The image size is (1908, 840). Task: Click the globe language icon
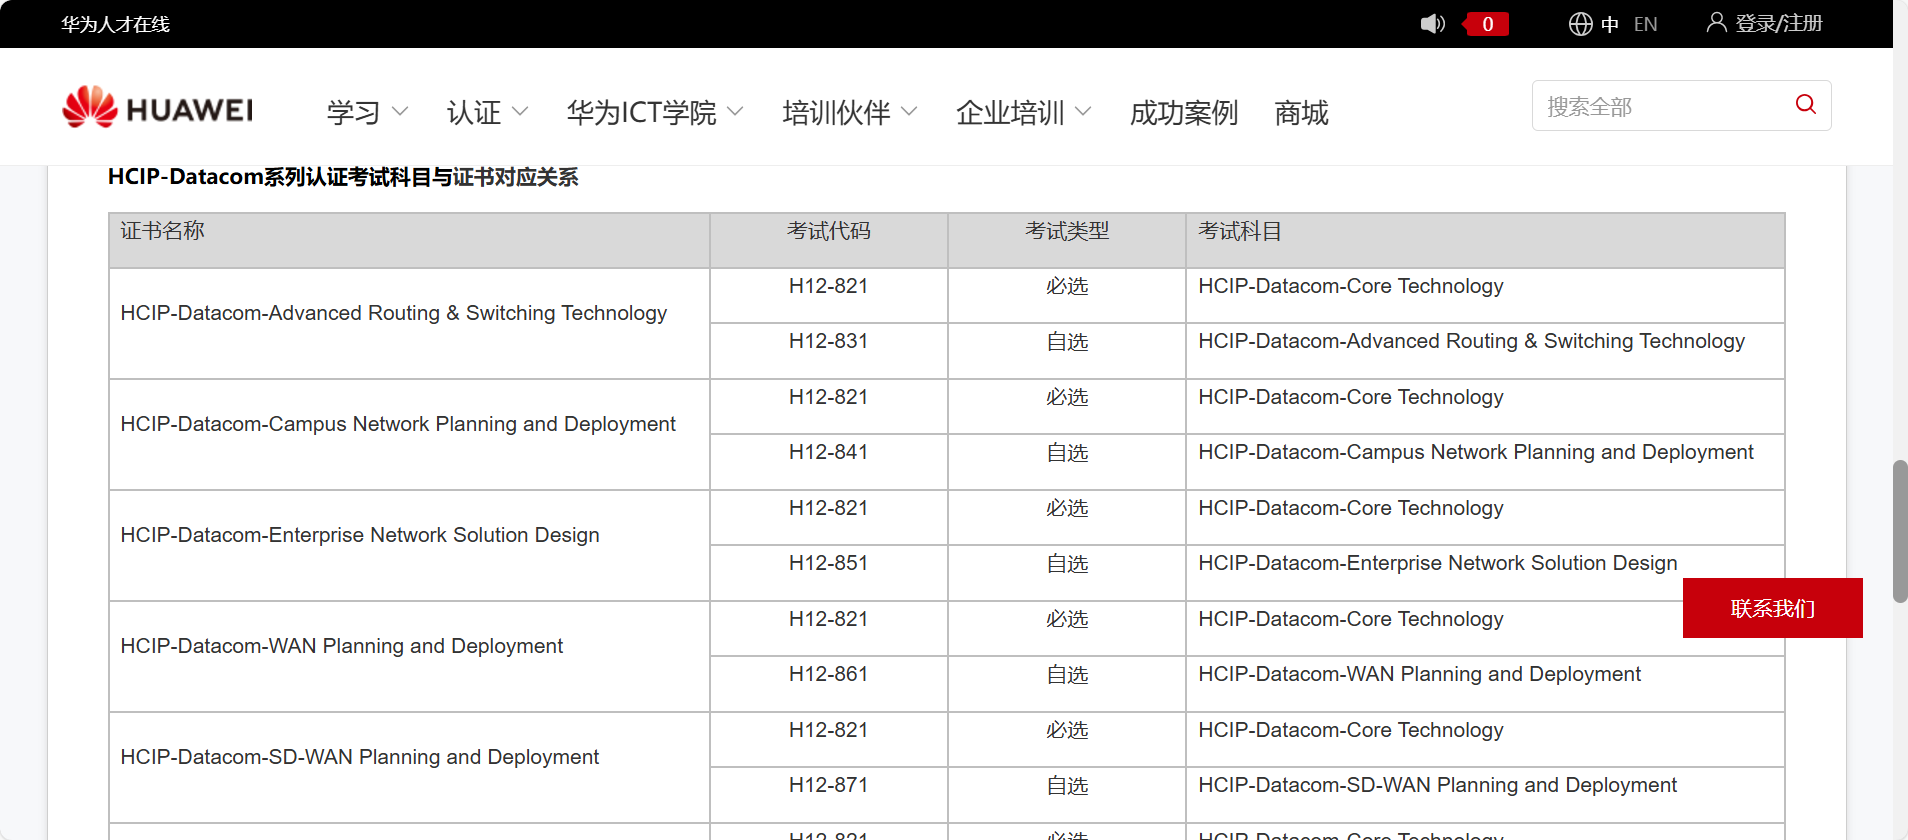1580,24
